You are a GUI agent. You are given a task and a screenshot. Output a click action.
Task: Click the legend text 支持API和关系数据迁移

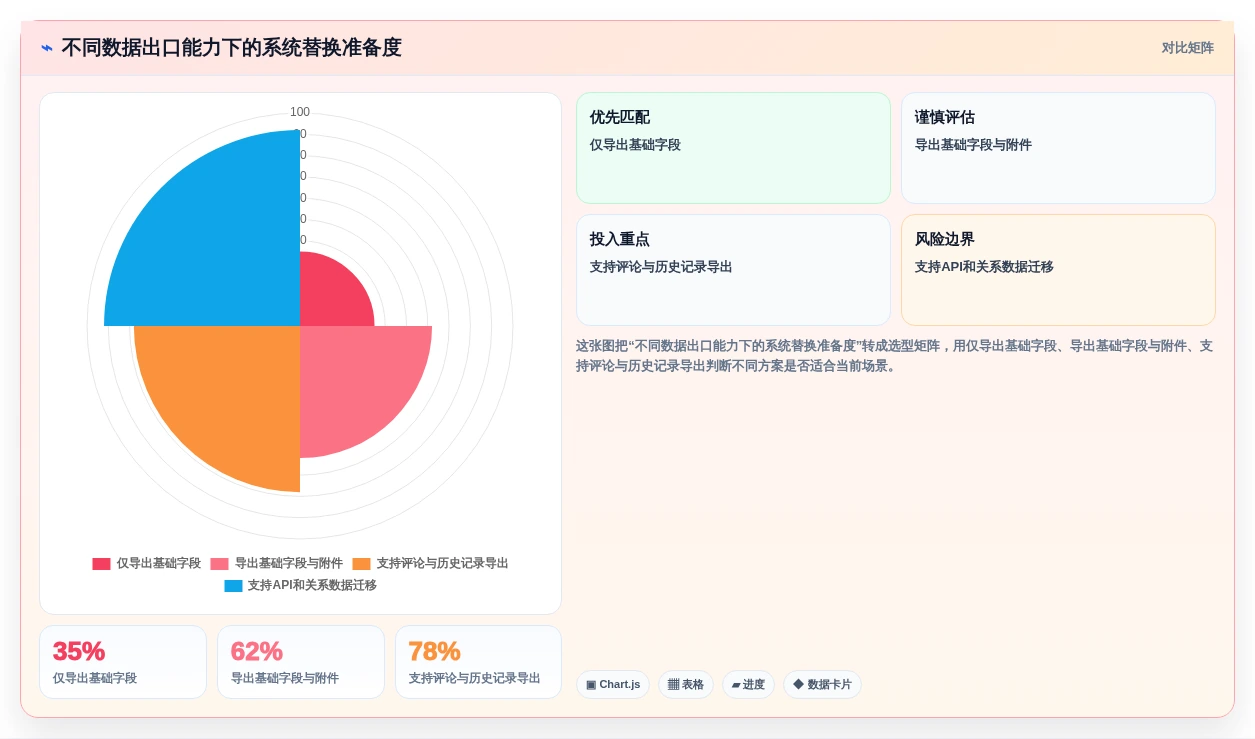click(312, 586)
